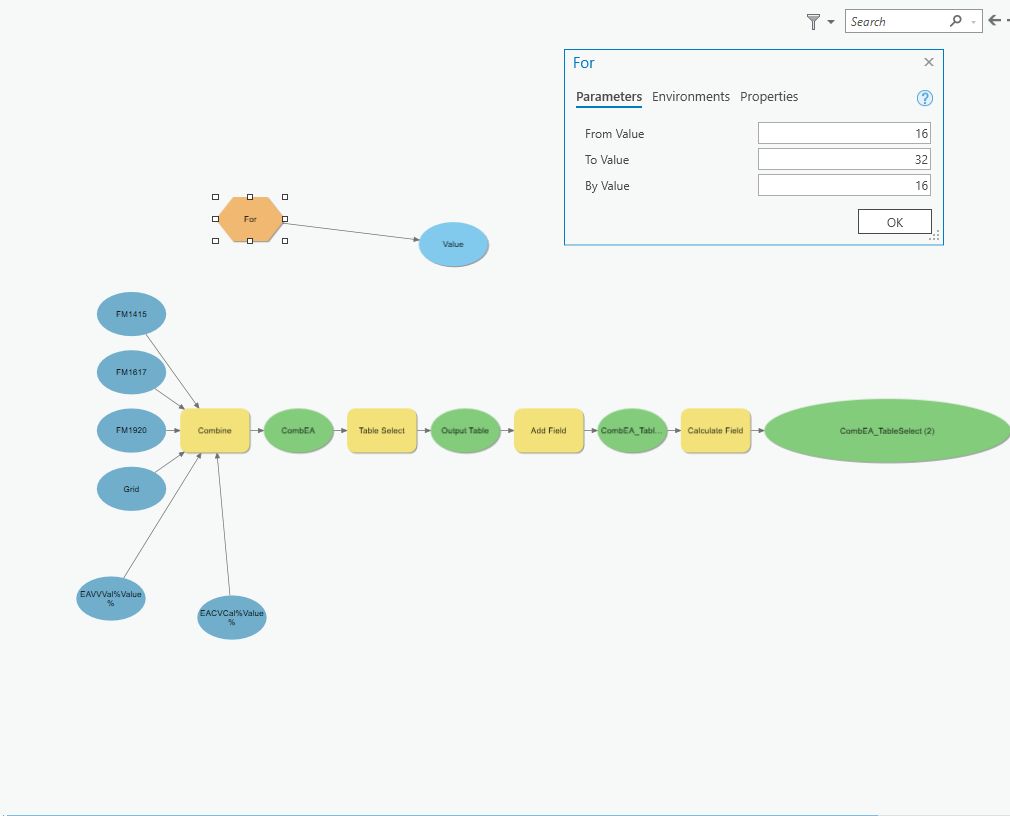Open the search options dropdown arrow
Viewport: 1010px width, 816px height.
click(x=973, y=23)
